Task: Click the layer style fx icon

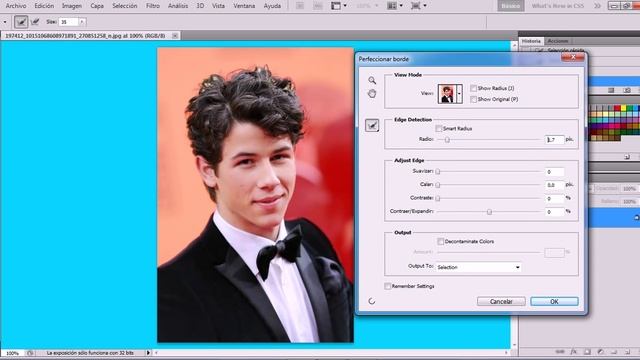Action: point(574,351)
